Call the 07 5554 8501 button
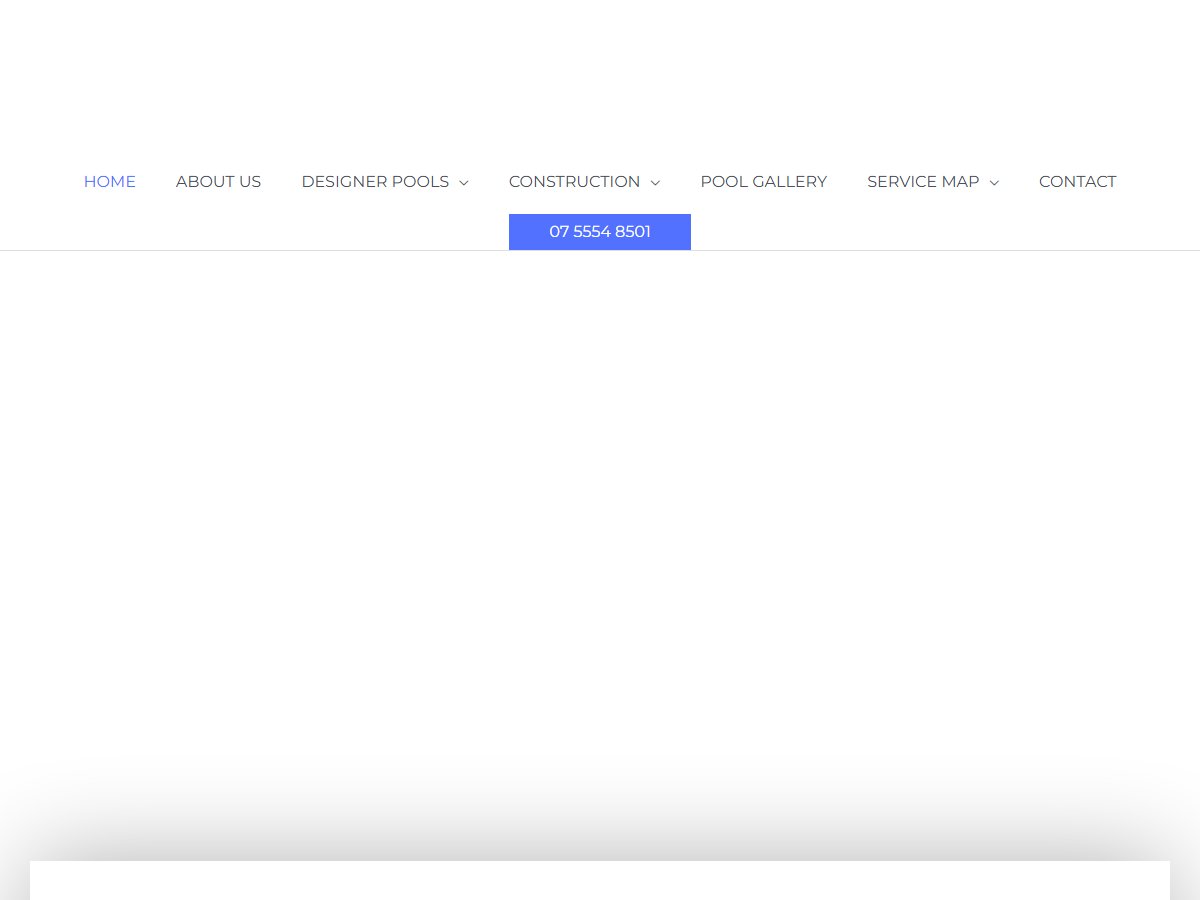The image size is (1200, 900). click(600, 232)
